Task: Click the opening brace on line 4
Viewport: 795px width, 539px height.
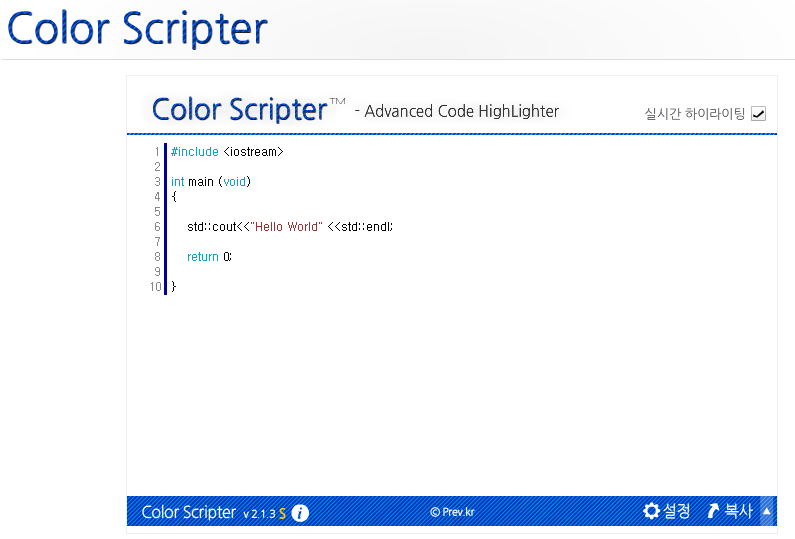Action: (x=174, y=197)
